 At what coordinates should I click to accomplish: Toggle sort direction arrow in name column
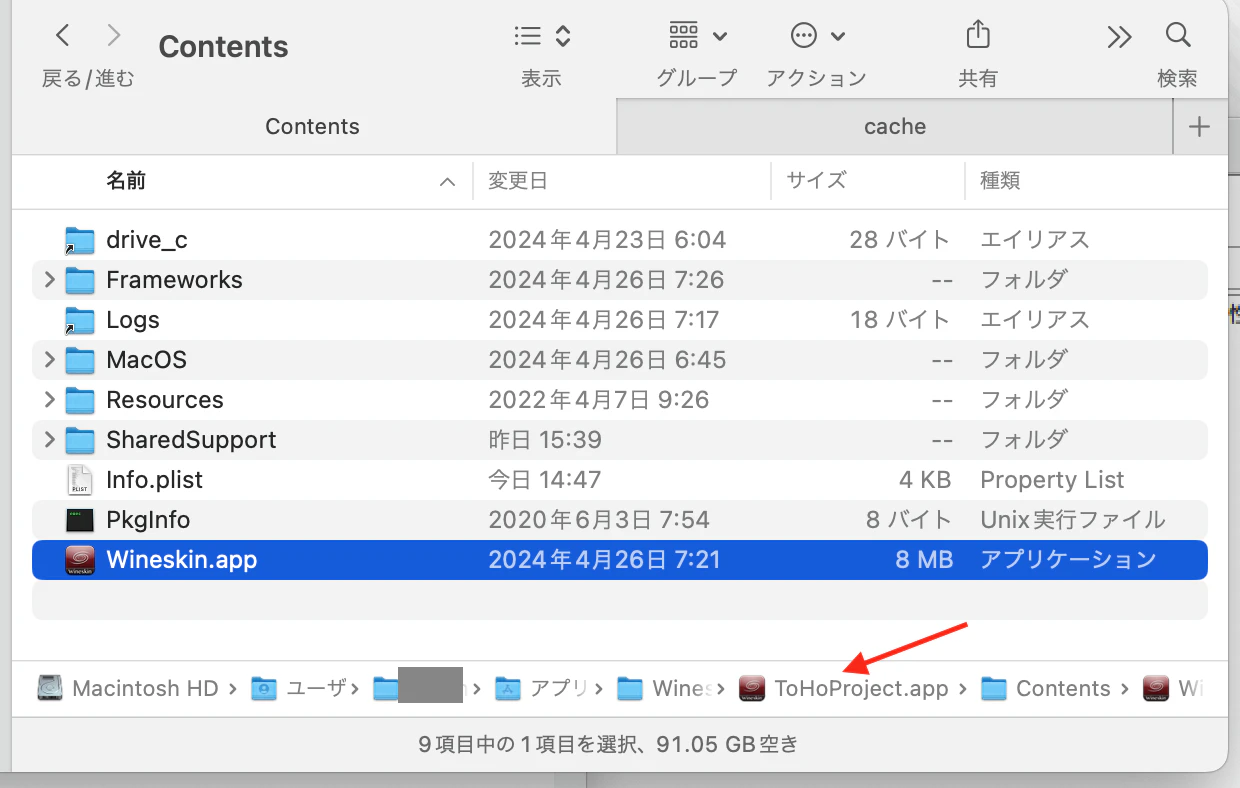point(447,182)
